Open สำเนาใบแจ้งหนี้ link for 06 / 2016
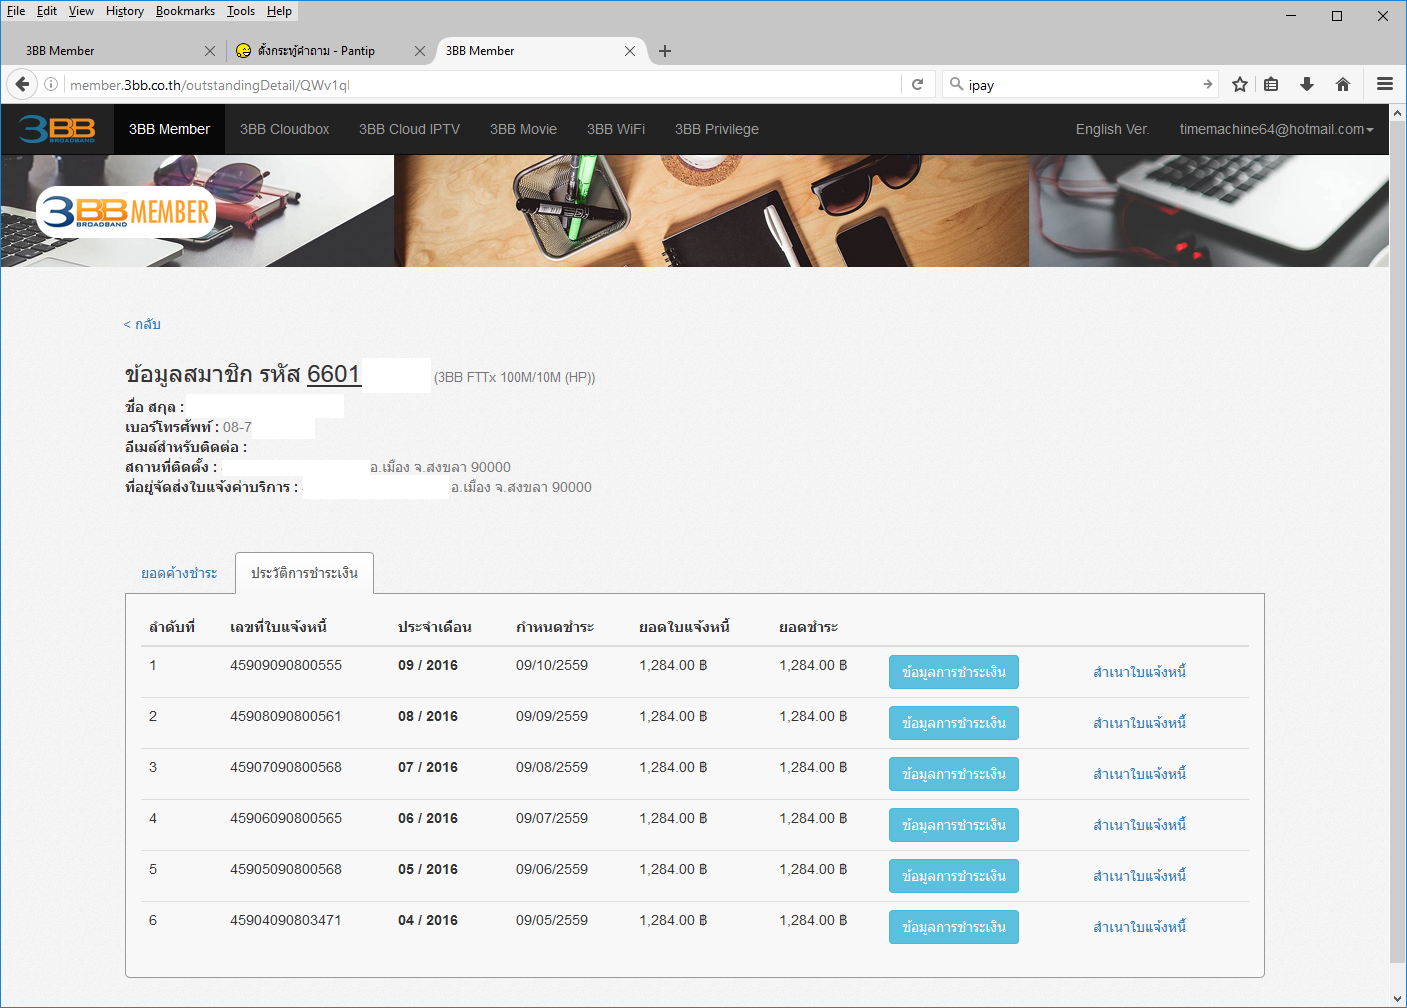The height and width of the screenshot is (1008, 1407). click(1139, 825)
